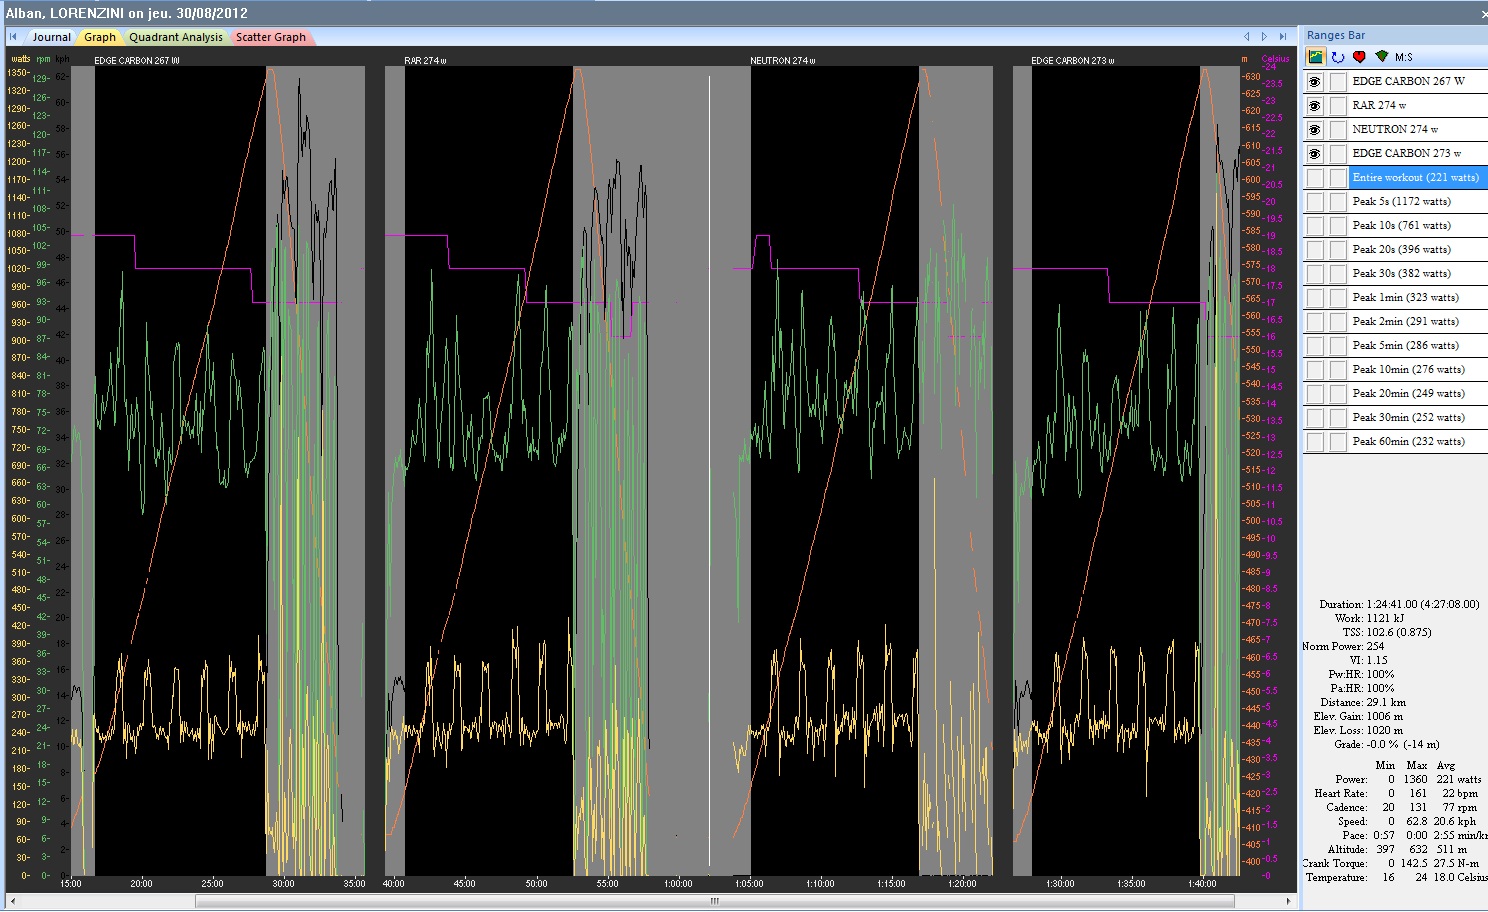Click the watts axis label
1488x912 pixels.
[20, 59]
